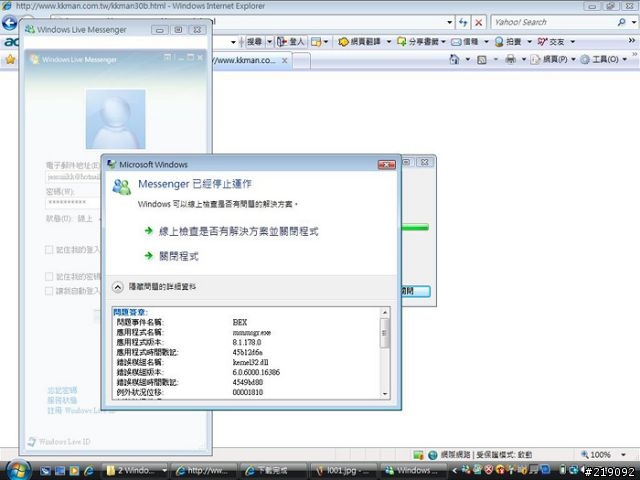Click the Windows Start orb
The image size is (640, 480).
pos(18,470)
